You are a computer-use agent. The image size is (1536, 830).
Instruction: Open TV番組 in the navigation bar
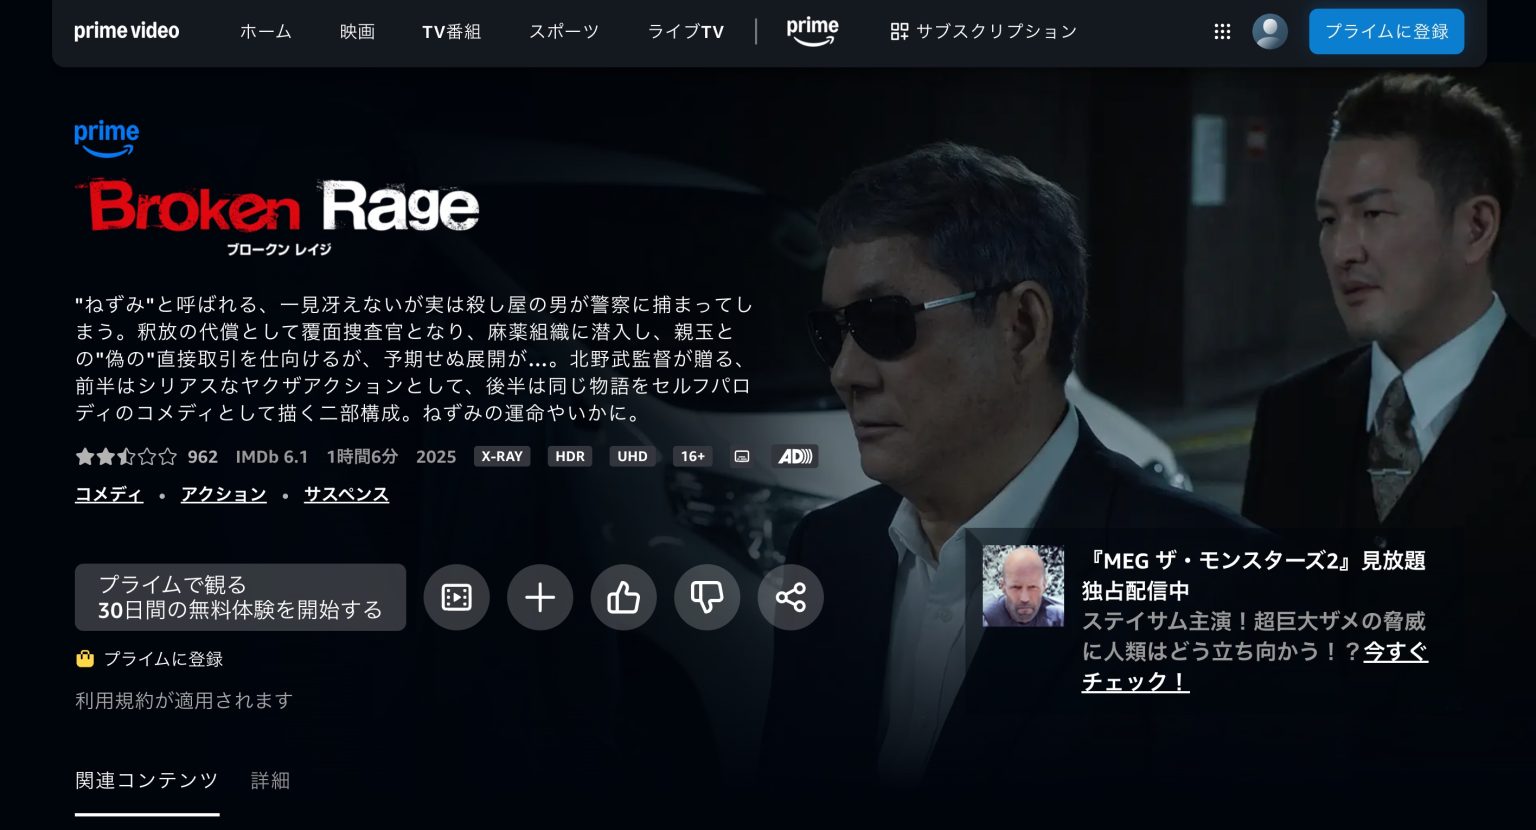[x=451, y=31]
